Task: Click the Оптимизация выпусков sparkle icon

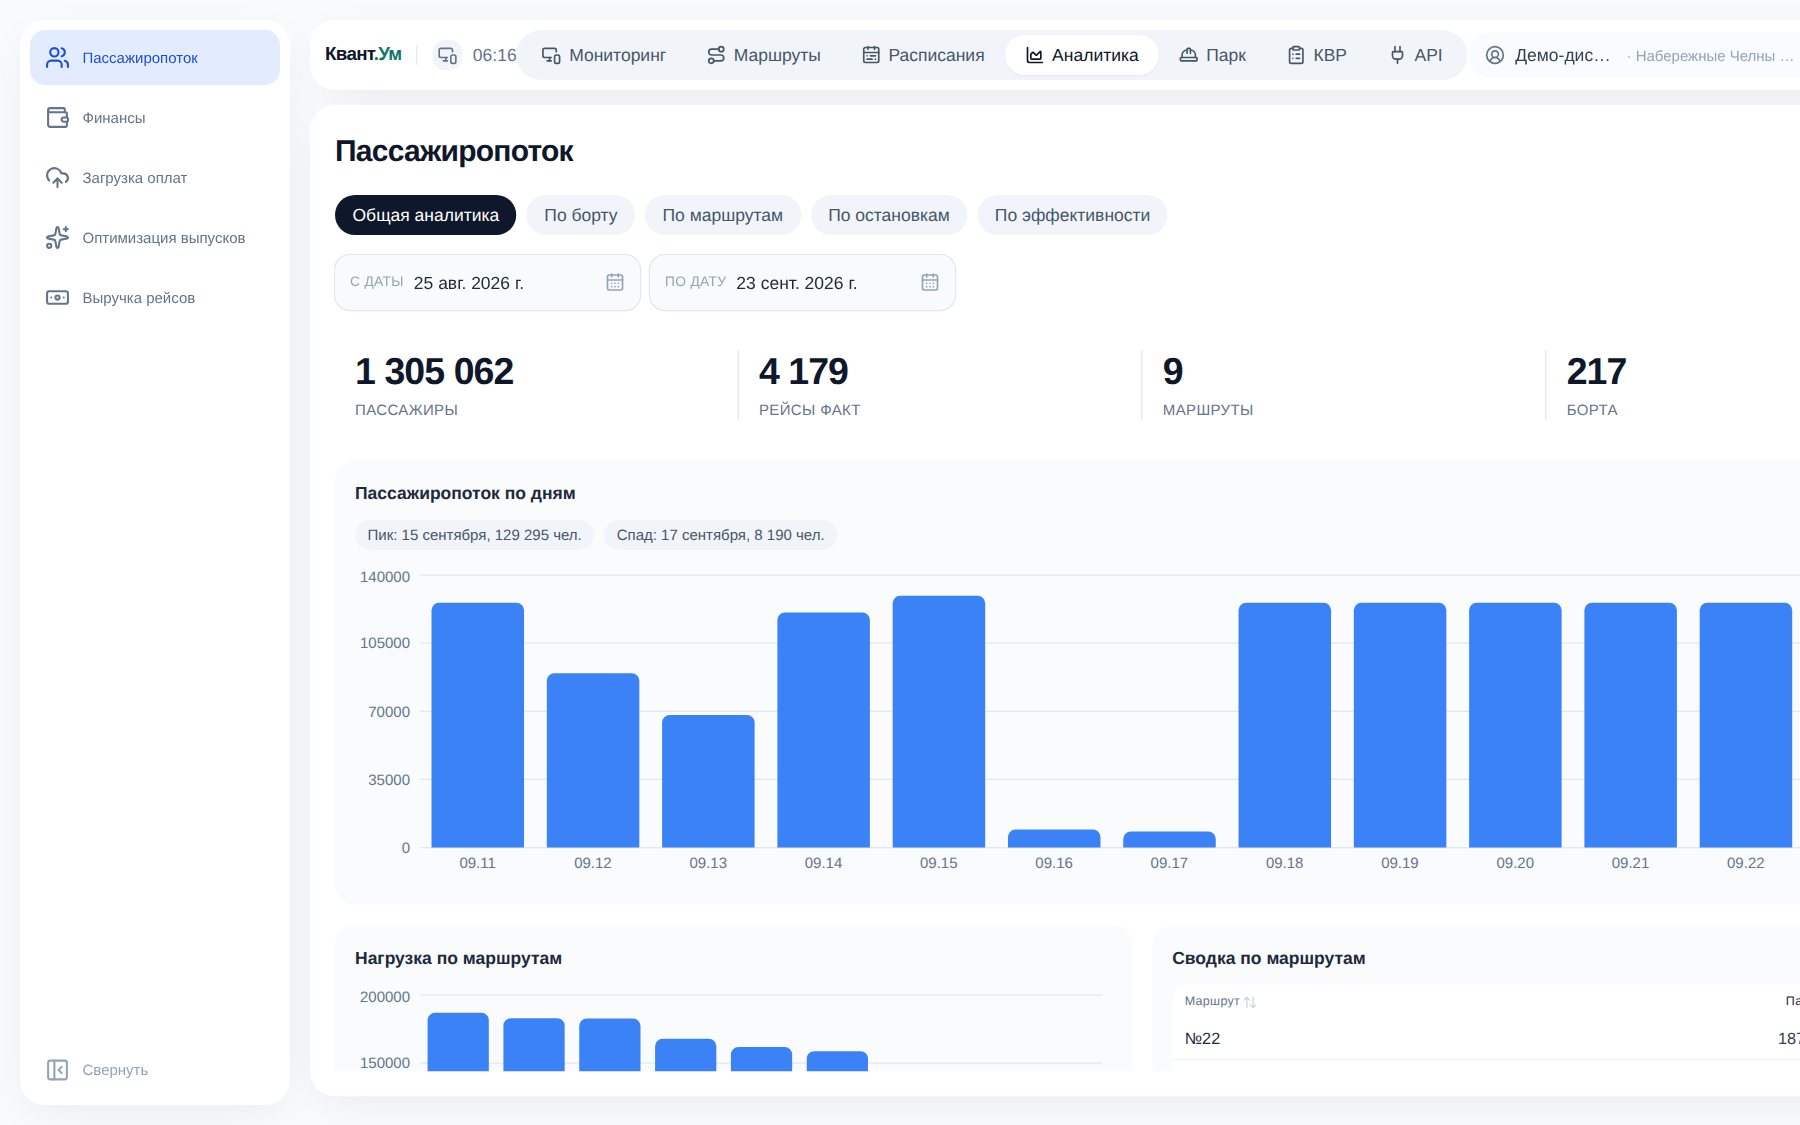Action: (x=58, y=238)
